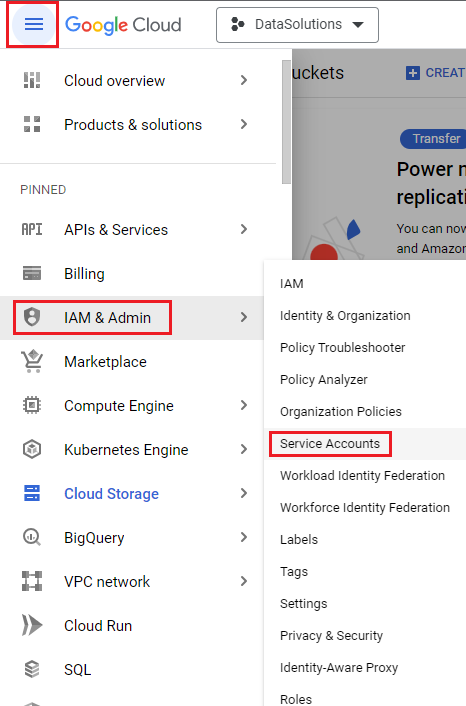Expand the Cloud overview submenu arrow
Viewport: 466px width, 706px height.
tap(244, 80)
